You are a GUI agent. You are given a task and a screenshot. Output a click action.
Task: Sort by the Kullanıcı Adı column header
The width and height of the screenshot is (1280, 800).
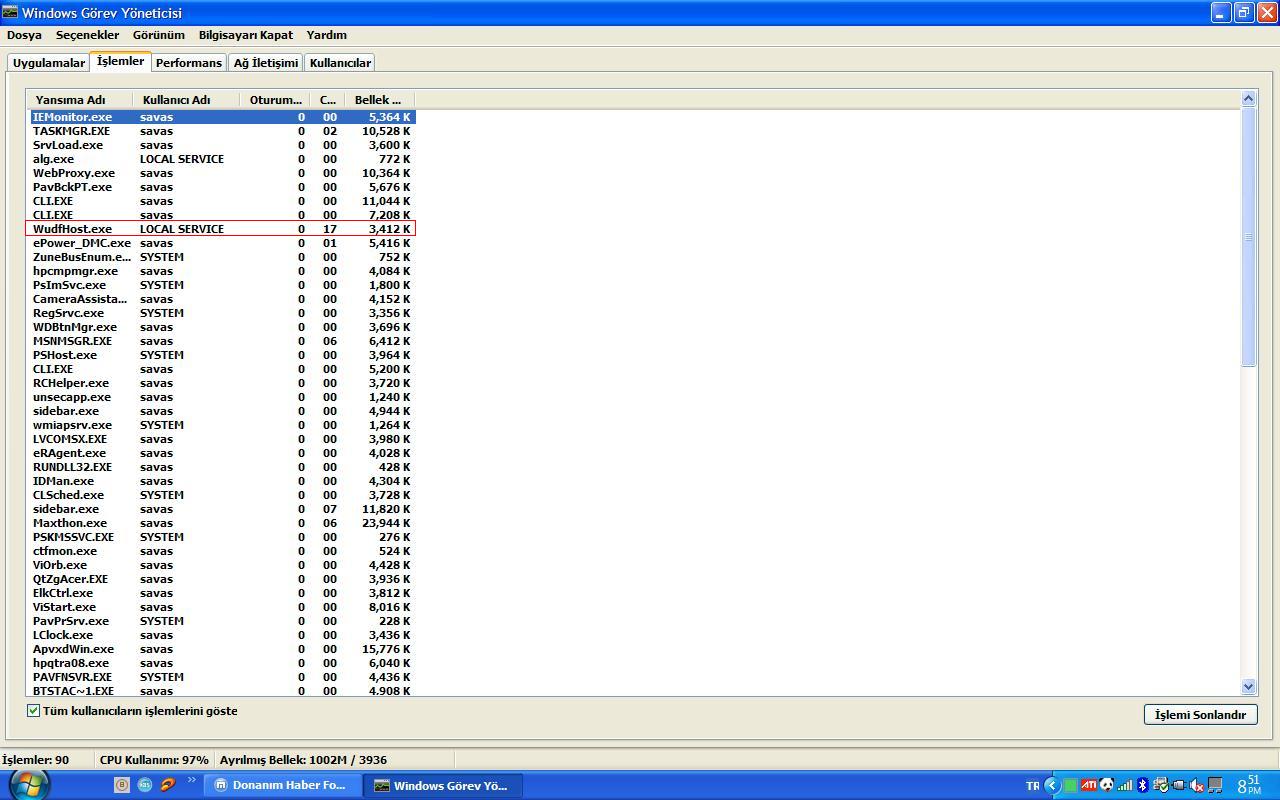pyautogui.click(x=186, y=100)
